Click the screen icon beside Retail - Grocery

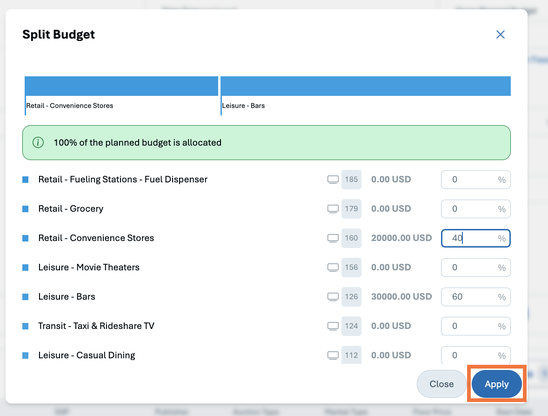tap(333, 209)
